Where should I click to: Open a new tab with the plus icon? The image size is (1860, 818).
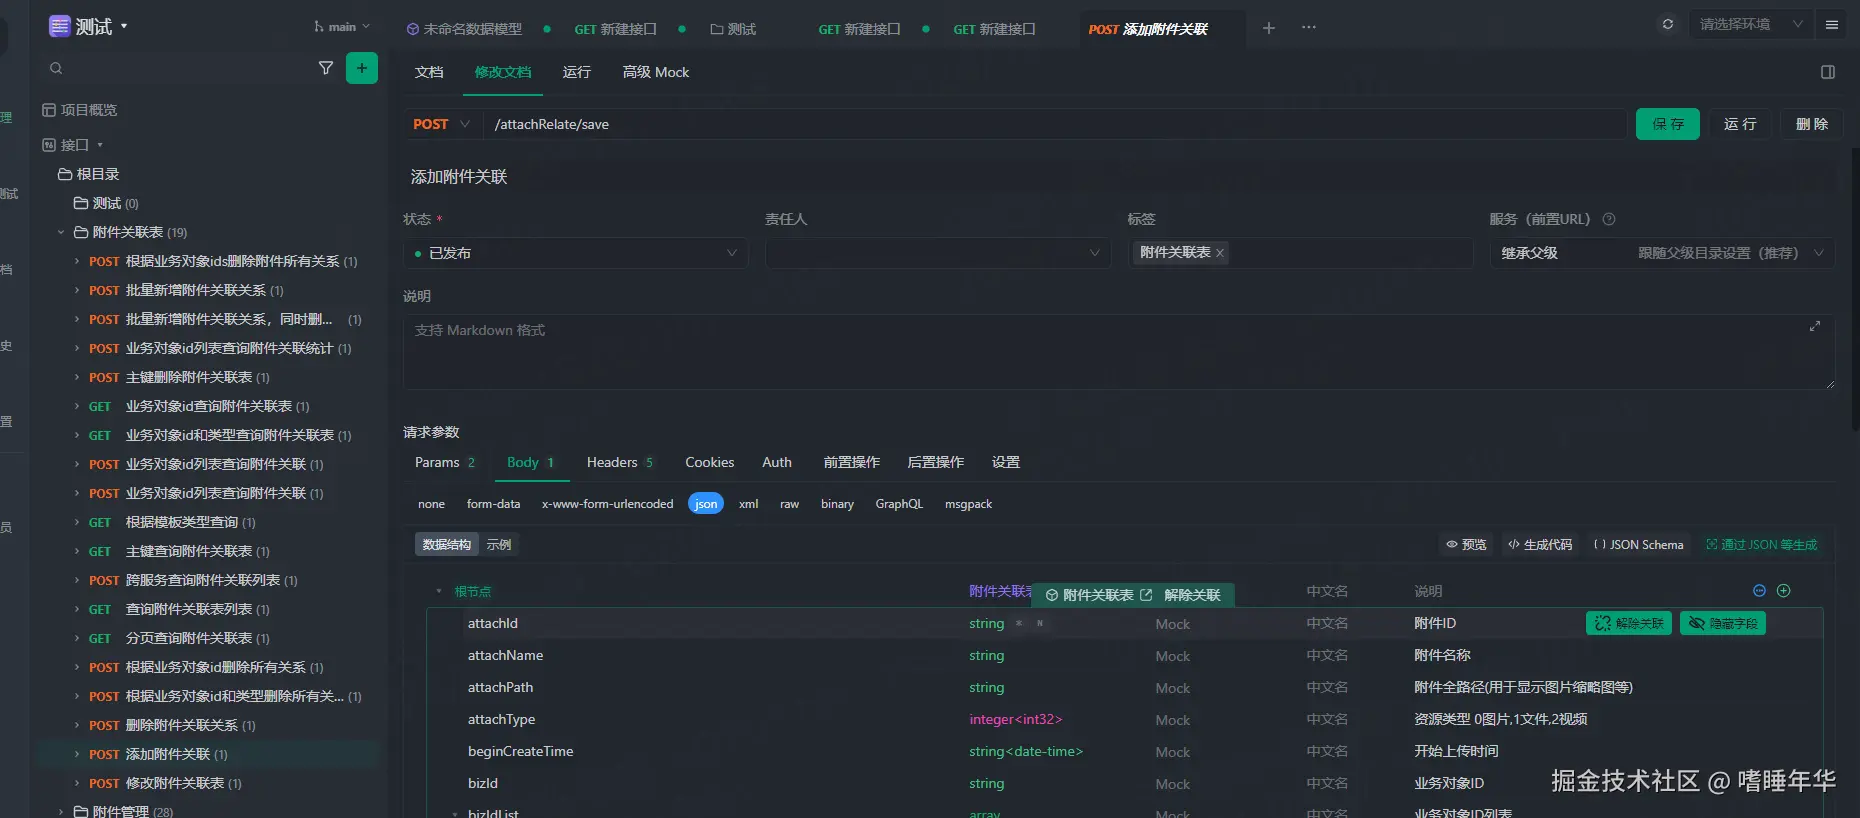1269,28
